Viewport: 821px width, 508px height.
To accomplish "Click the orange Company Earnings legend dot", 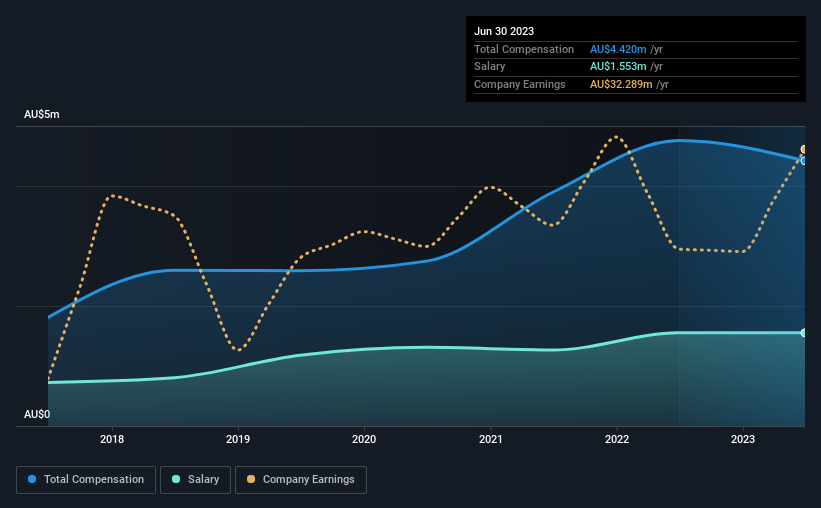I will coord(251,479).
